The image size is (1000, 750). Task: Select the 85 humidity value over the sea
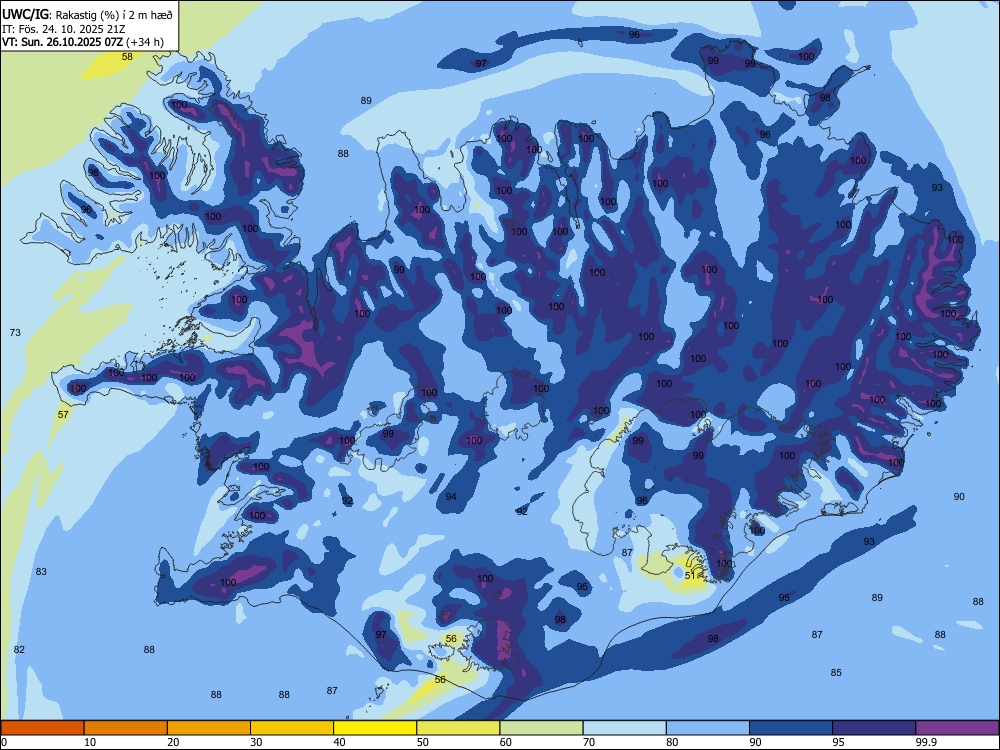[836, 672]
